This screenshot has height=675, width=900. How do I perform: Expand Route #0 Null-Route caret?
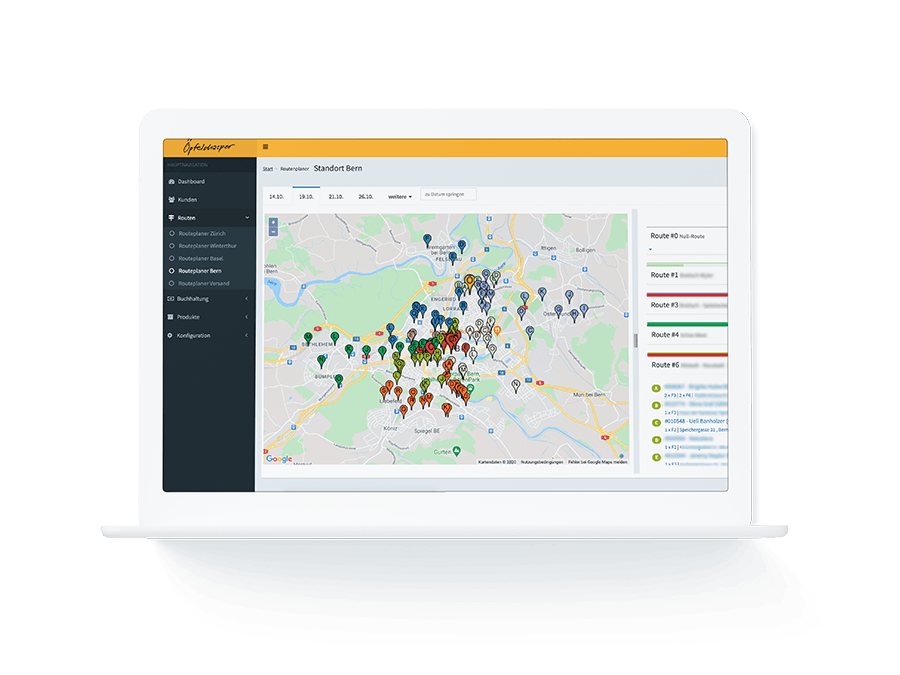click(651, 249)
